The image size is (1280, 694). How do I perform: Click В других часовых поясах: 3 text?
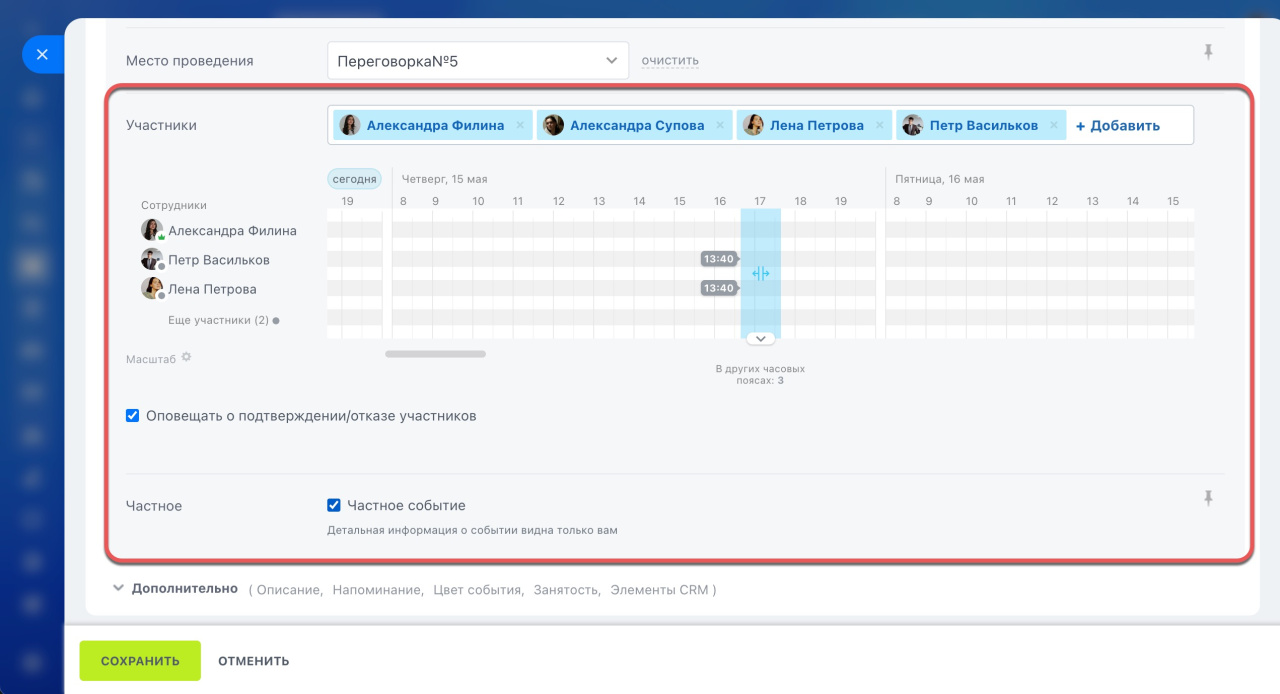coord(760,374)
